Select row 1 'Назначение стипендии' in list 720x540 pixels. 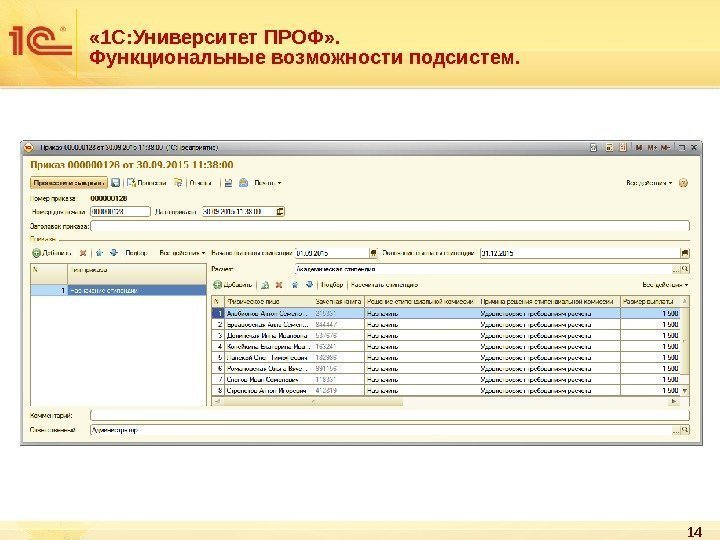[x=118, y=290]
